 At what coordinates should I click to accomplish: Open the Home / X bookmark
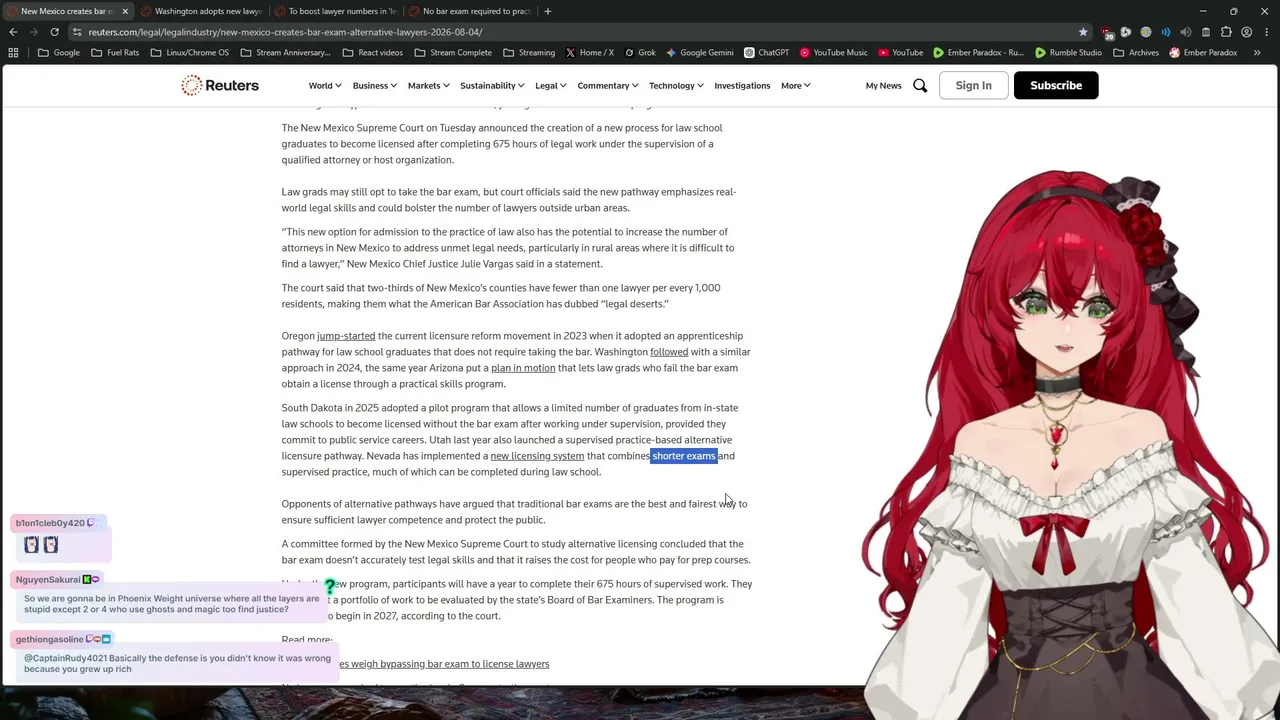[590, 53]
